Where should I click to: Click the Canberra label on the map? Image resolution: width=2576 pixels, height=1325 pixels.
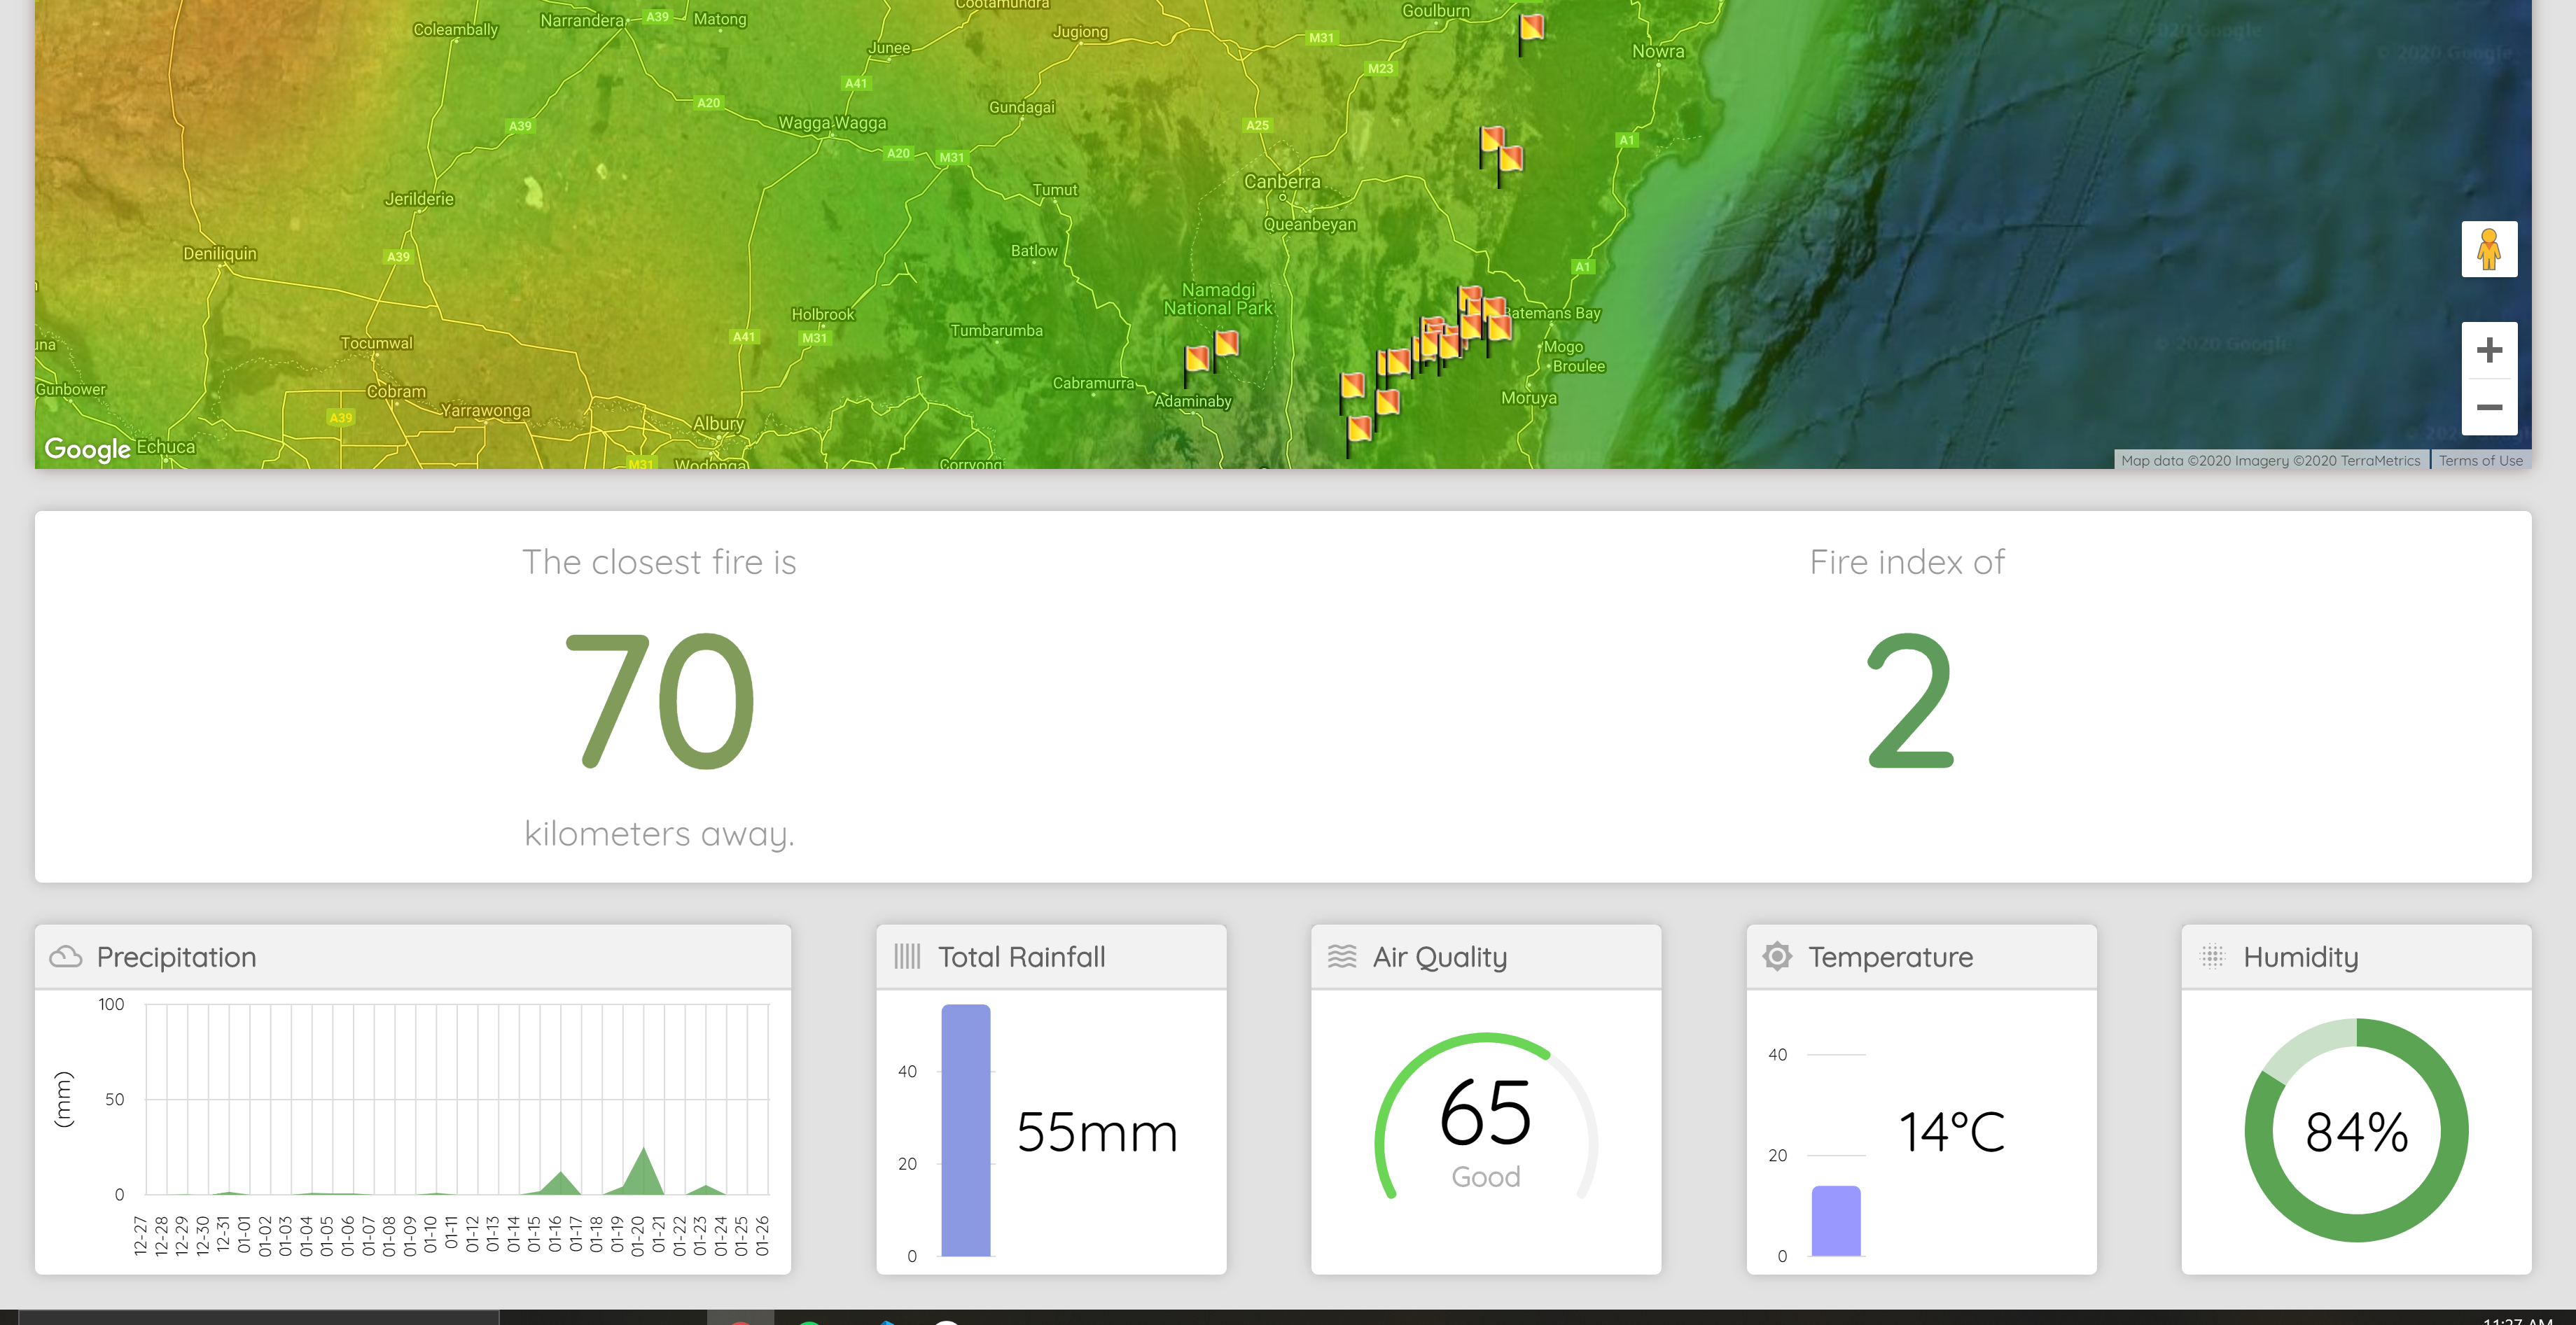tap(1281, 182)
